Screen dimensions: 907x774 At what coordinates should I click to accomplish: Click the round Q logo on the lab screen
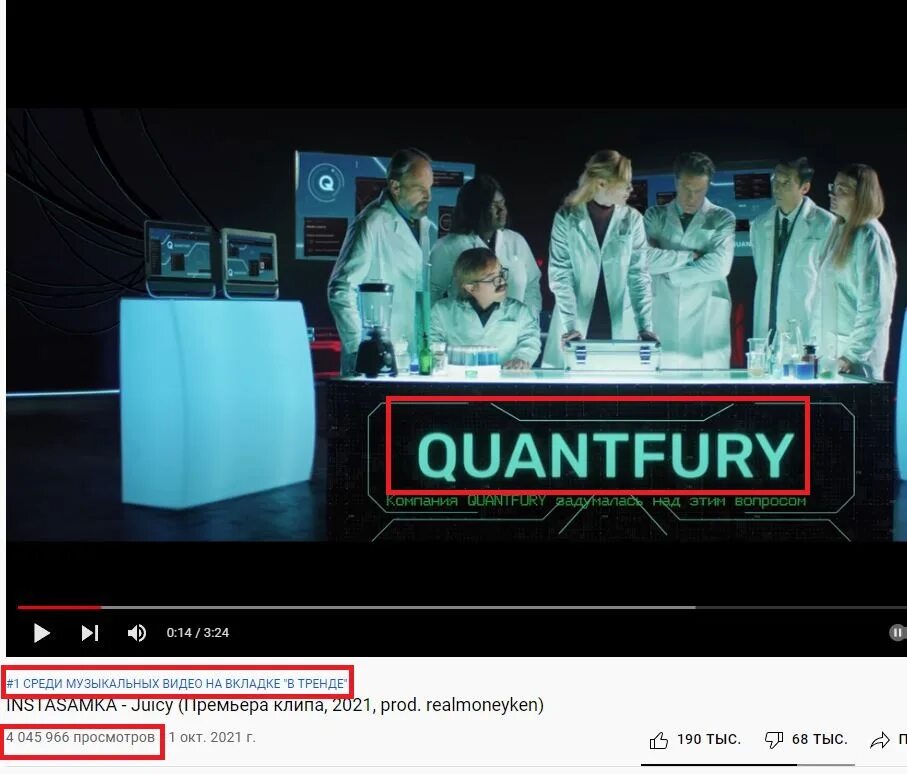coord(326,183)
